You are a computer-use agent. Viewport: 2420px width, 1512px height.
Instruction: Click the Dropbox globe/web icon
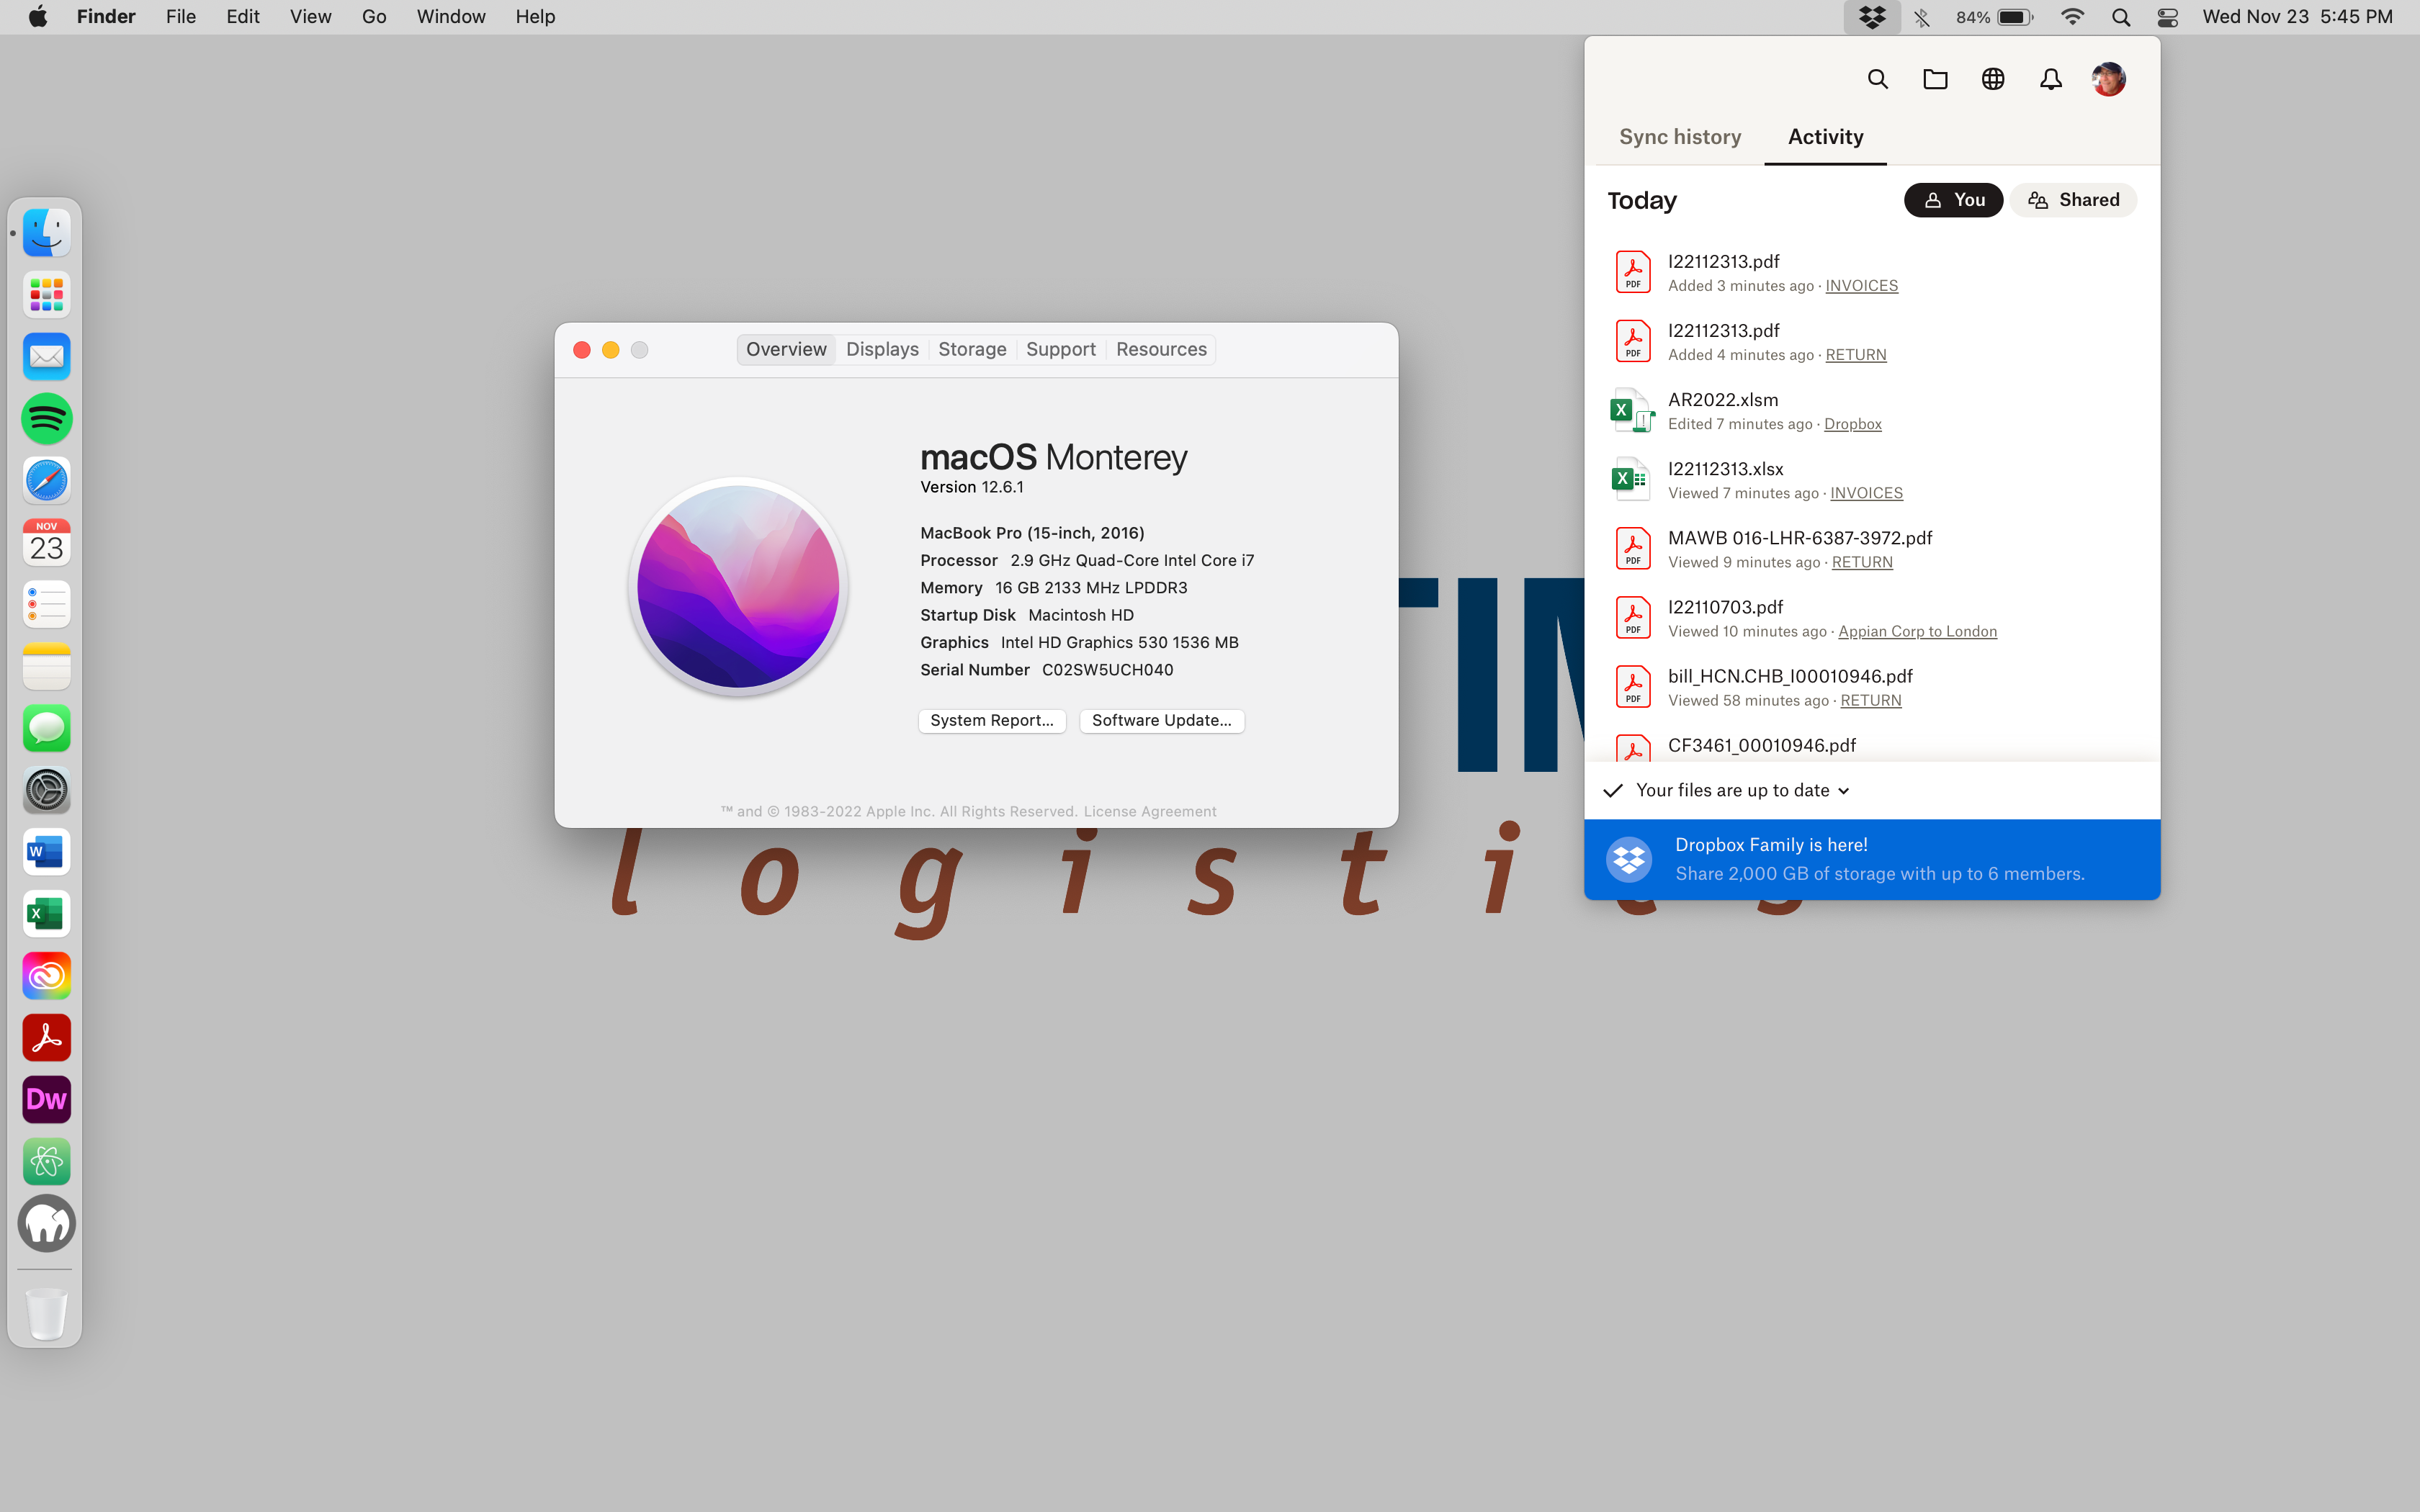(1993, 80)
